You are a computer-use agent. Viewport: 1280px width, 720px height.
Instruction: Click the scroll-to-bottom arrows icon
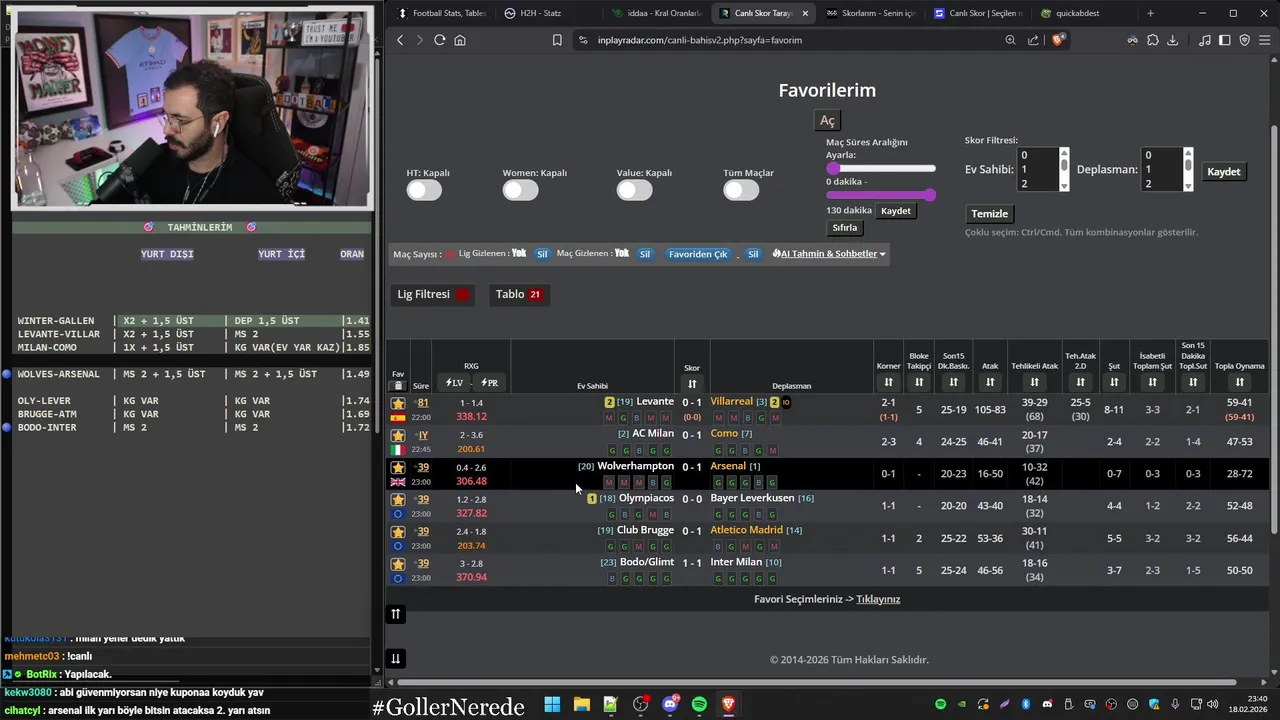(396, 658)
